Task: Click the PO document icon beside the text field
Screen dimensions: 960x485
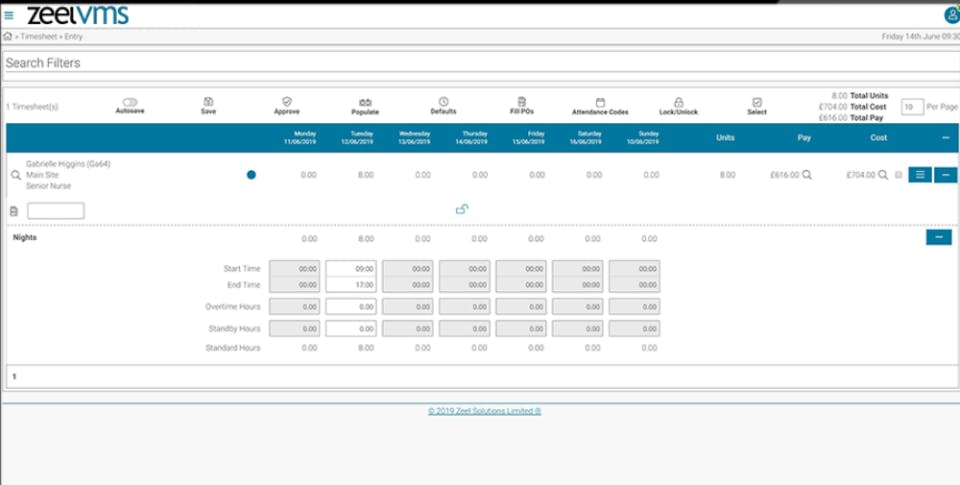Action: click(x=14, y=211)
